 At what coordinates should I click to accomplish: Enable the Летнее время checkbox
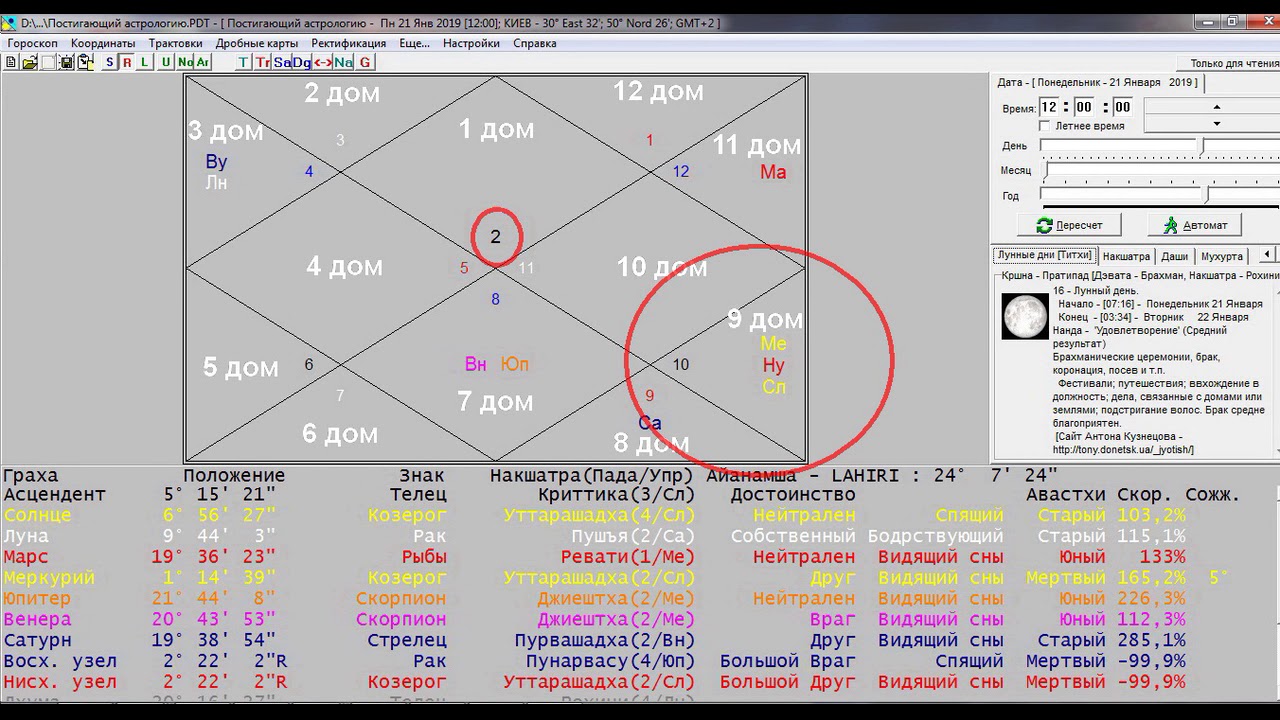(x=1045, y=126)
